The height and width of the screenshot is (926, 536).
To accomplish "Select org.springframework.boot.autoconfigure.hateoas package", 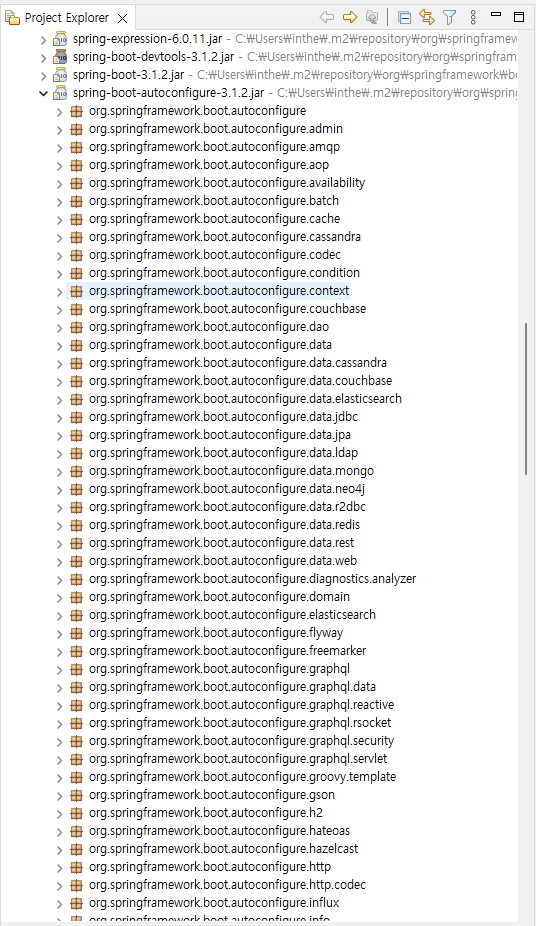I will coord(219,831).
